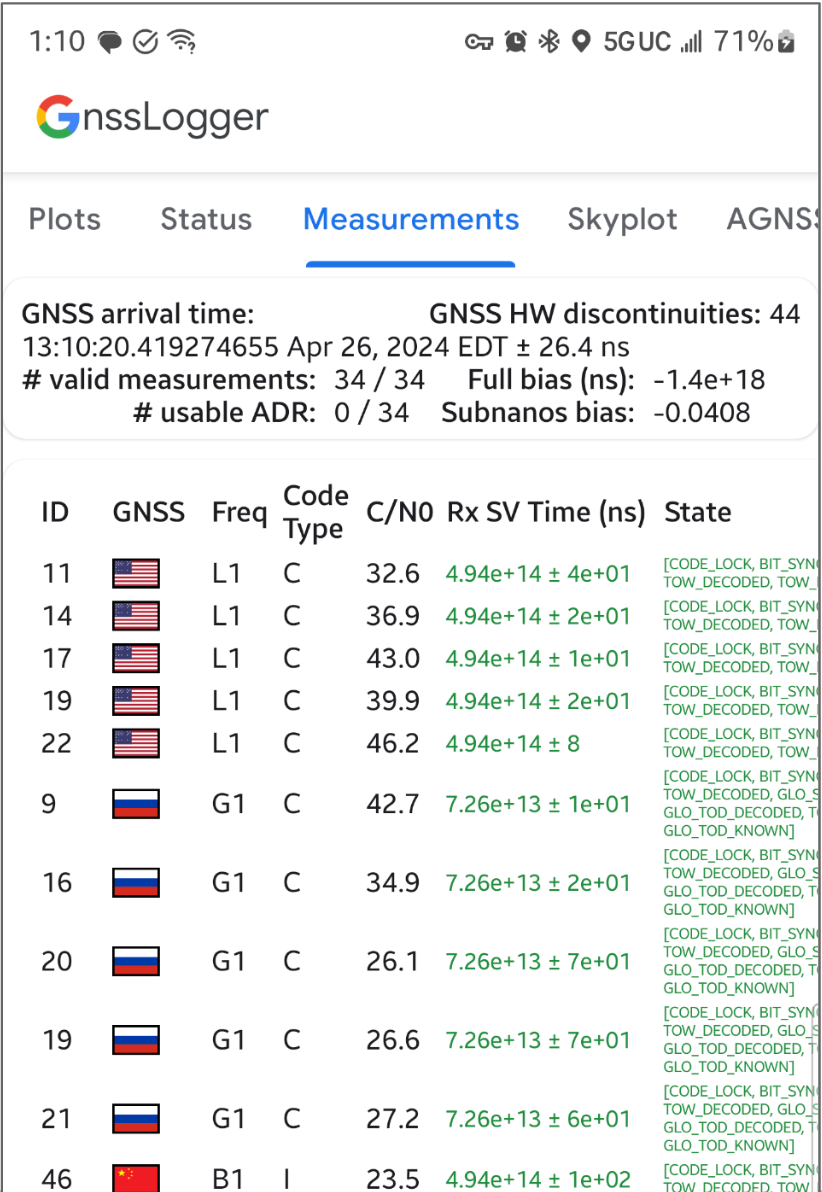Open the Status tab

click(x=206, y=219)
